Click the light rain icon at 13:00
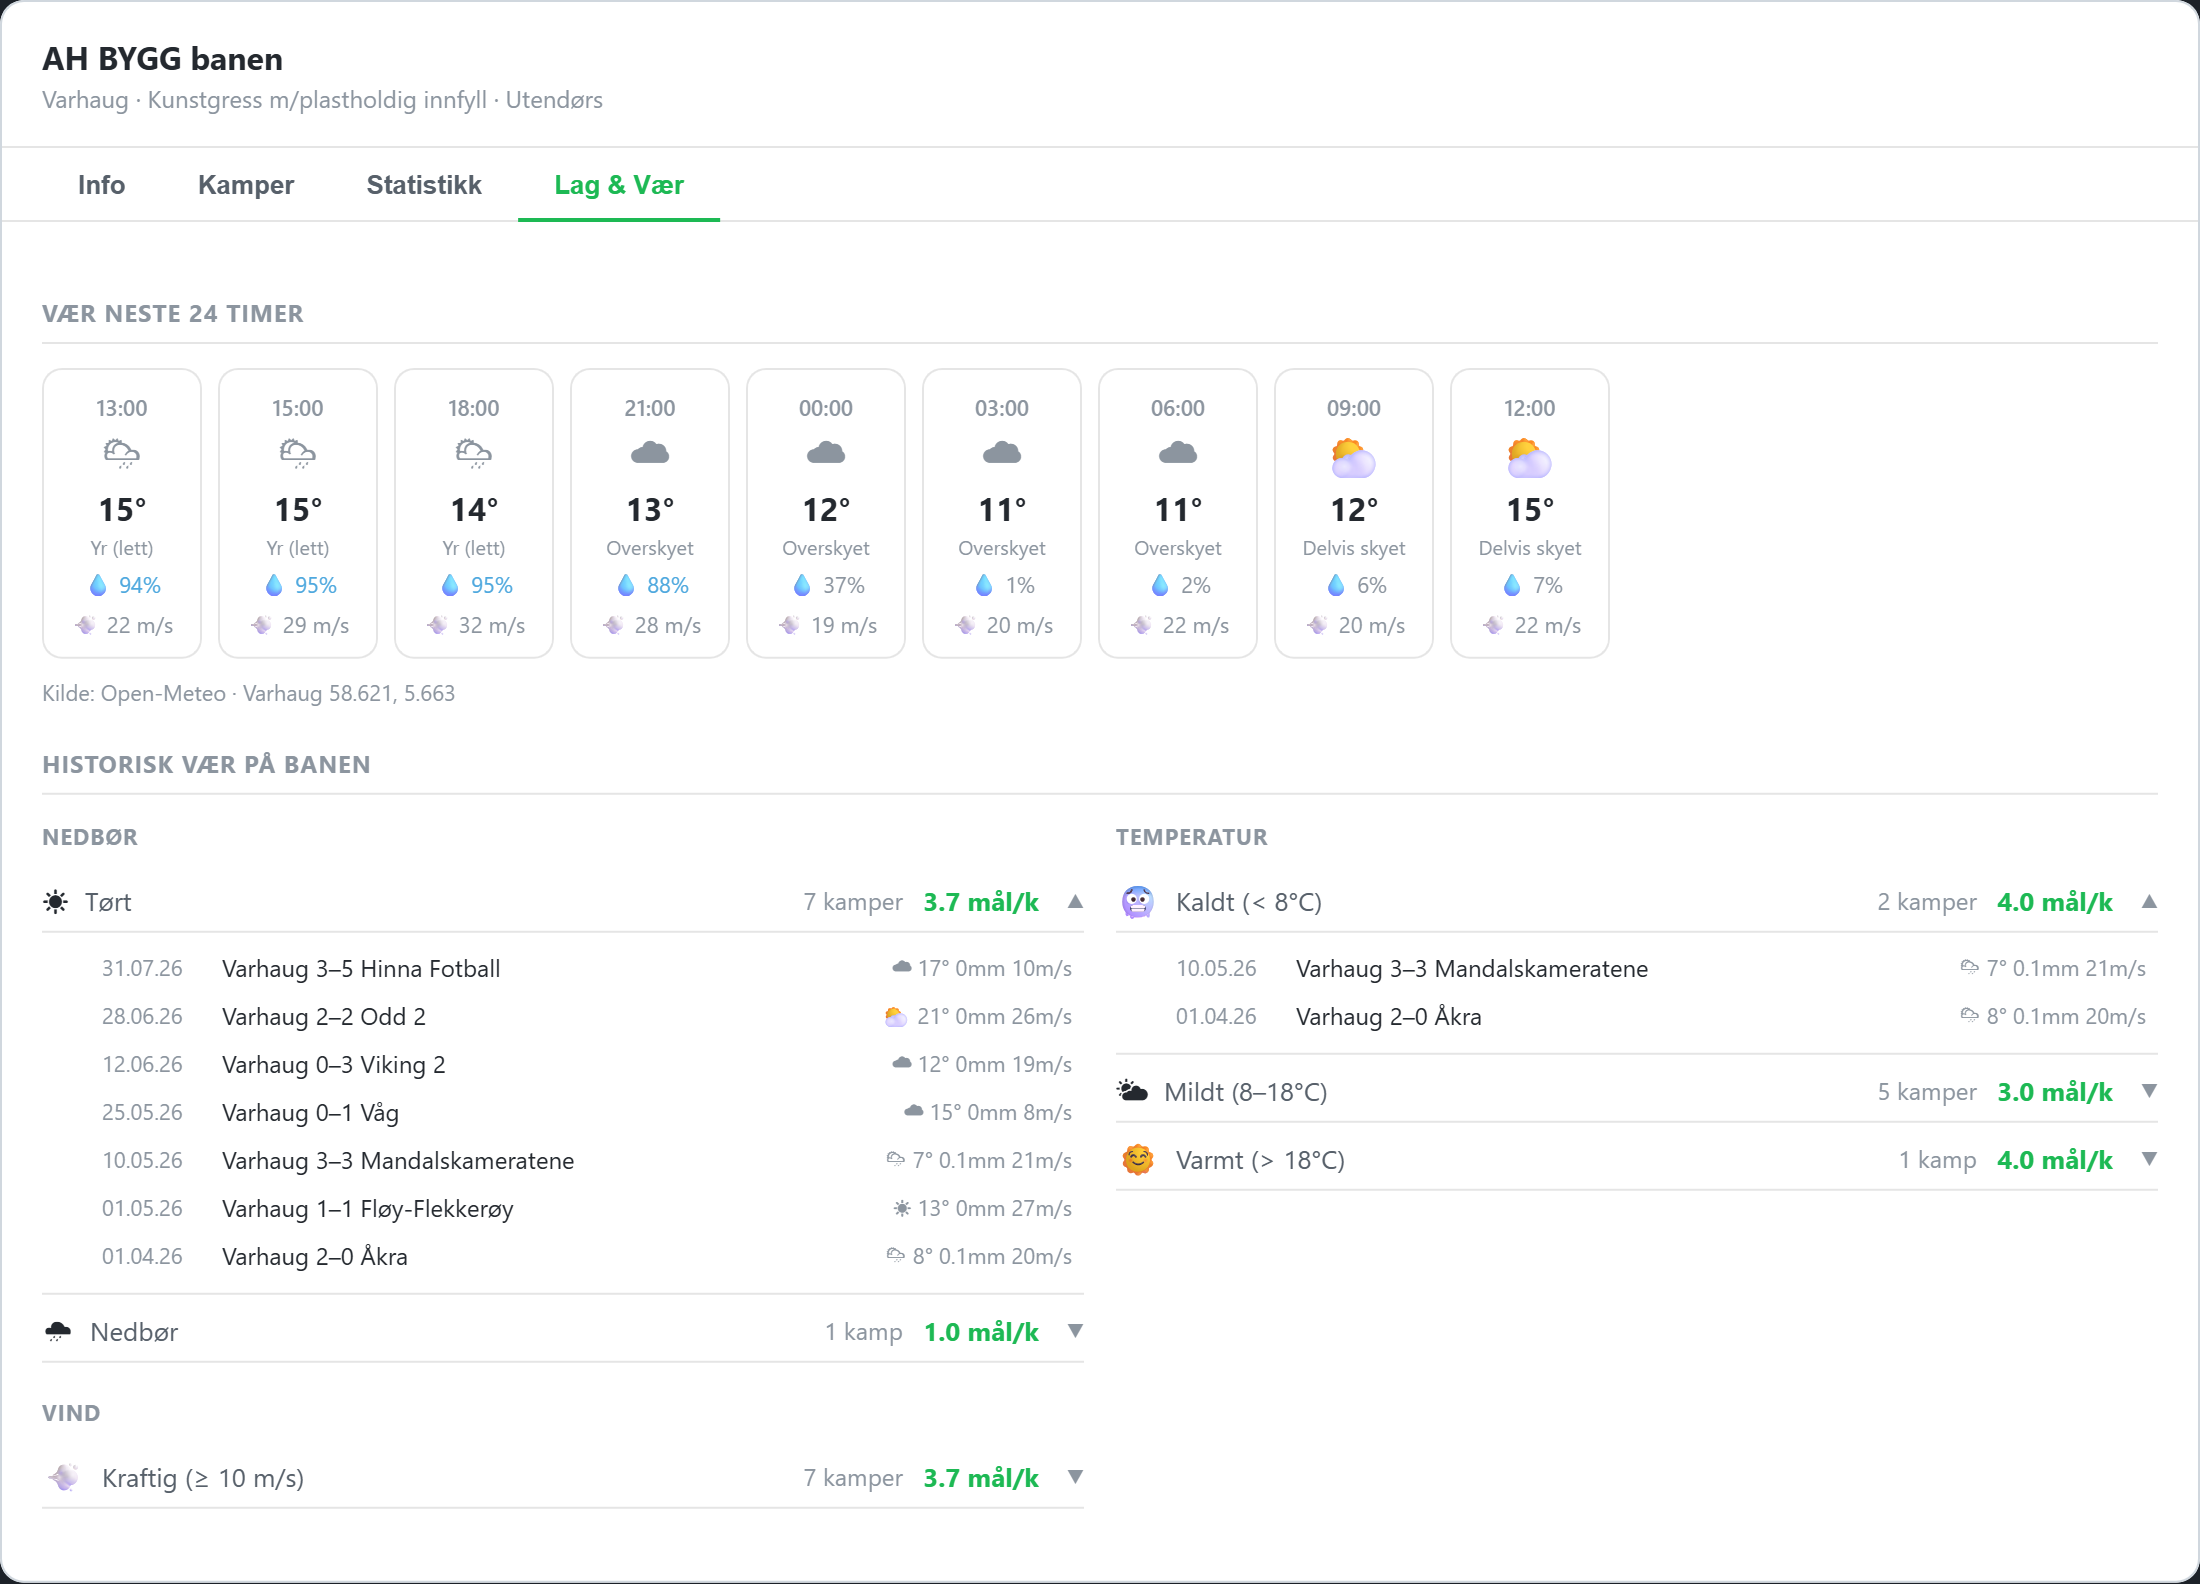Image resolution: width=2200 pixels, height=1584 pixels. click(x=122, y=454)
